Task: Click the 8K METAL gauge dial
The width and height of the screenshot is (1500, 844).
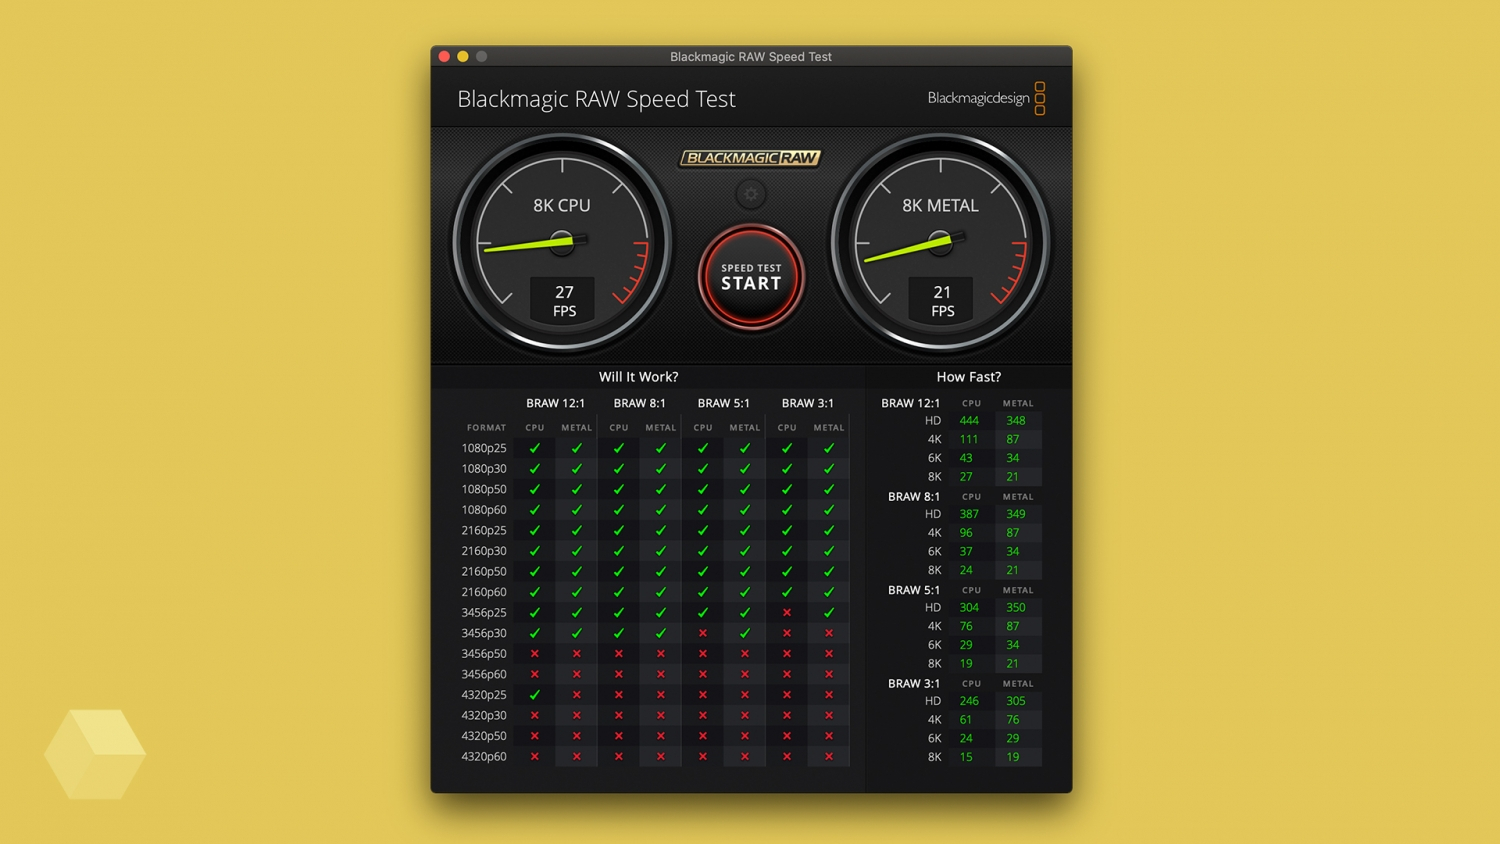Action: pyautogui.click(x=940, y=243)
